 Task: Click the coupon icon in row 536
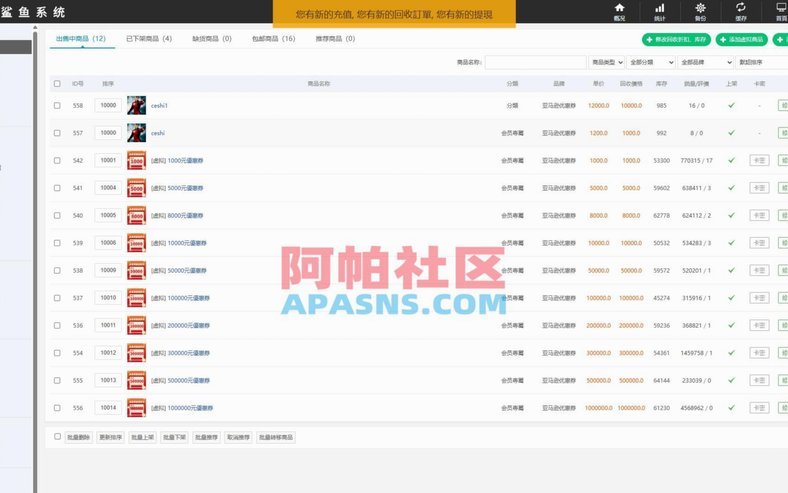136,326
